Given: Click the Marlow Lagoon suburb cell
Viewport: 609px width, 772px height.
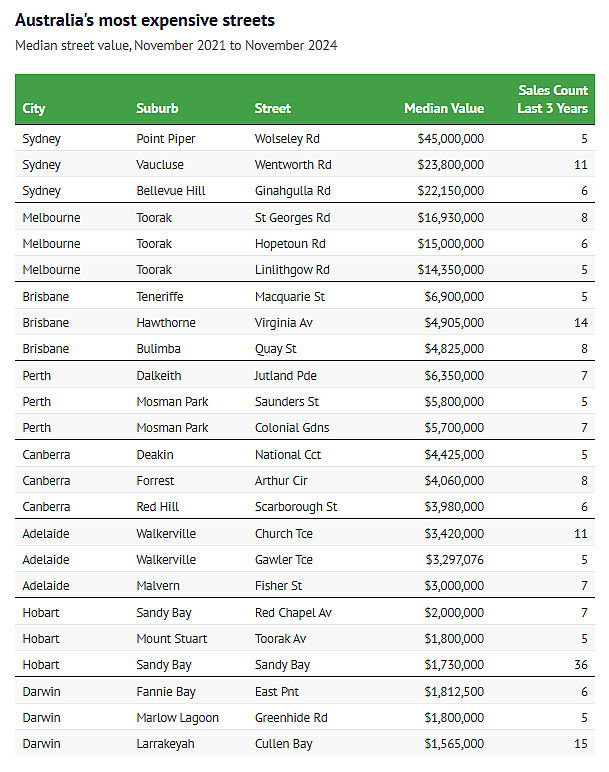Looking at the screenshot, I should [x=177, y=717].
